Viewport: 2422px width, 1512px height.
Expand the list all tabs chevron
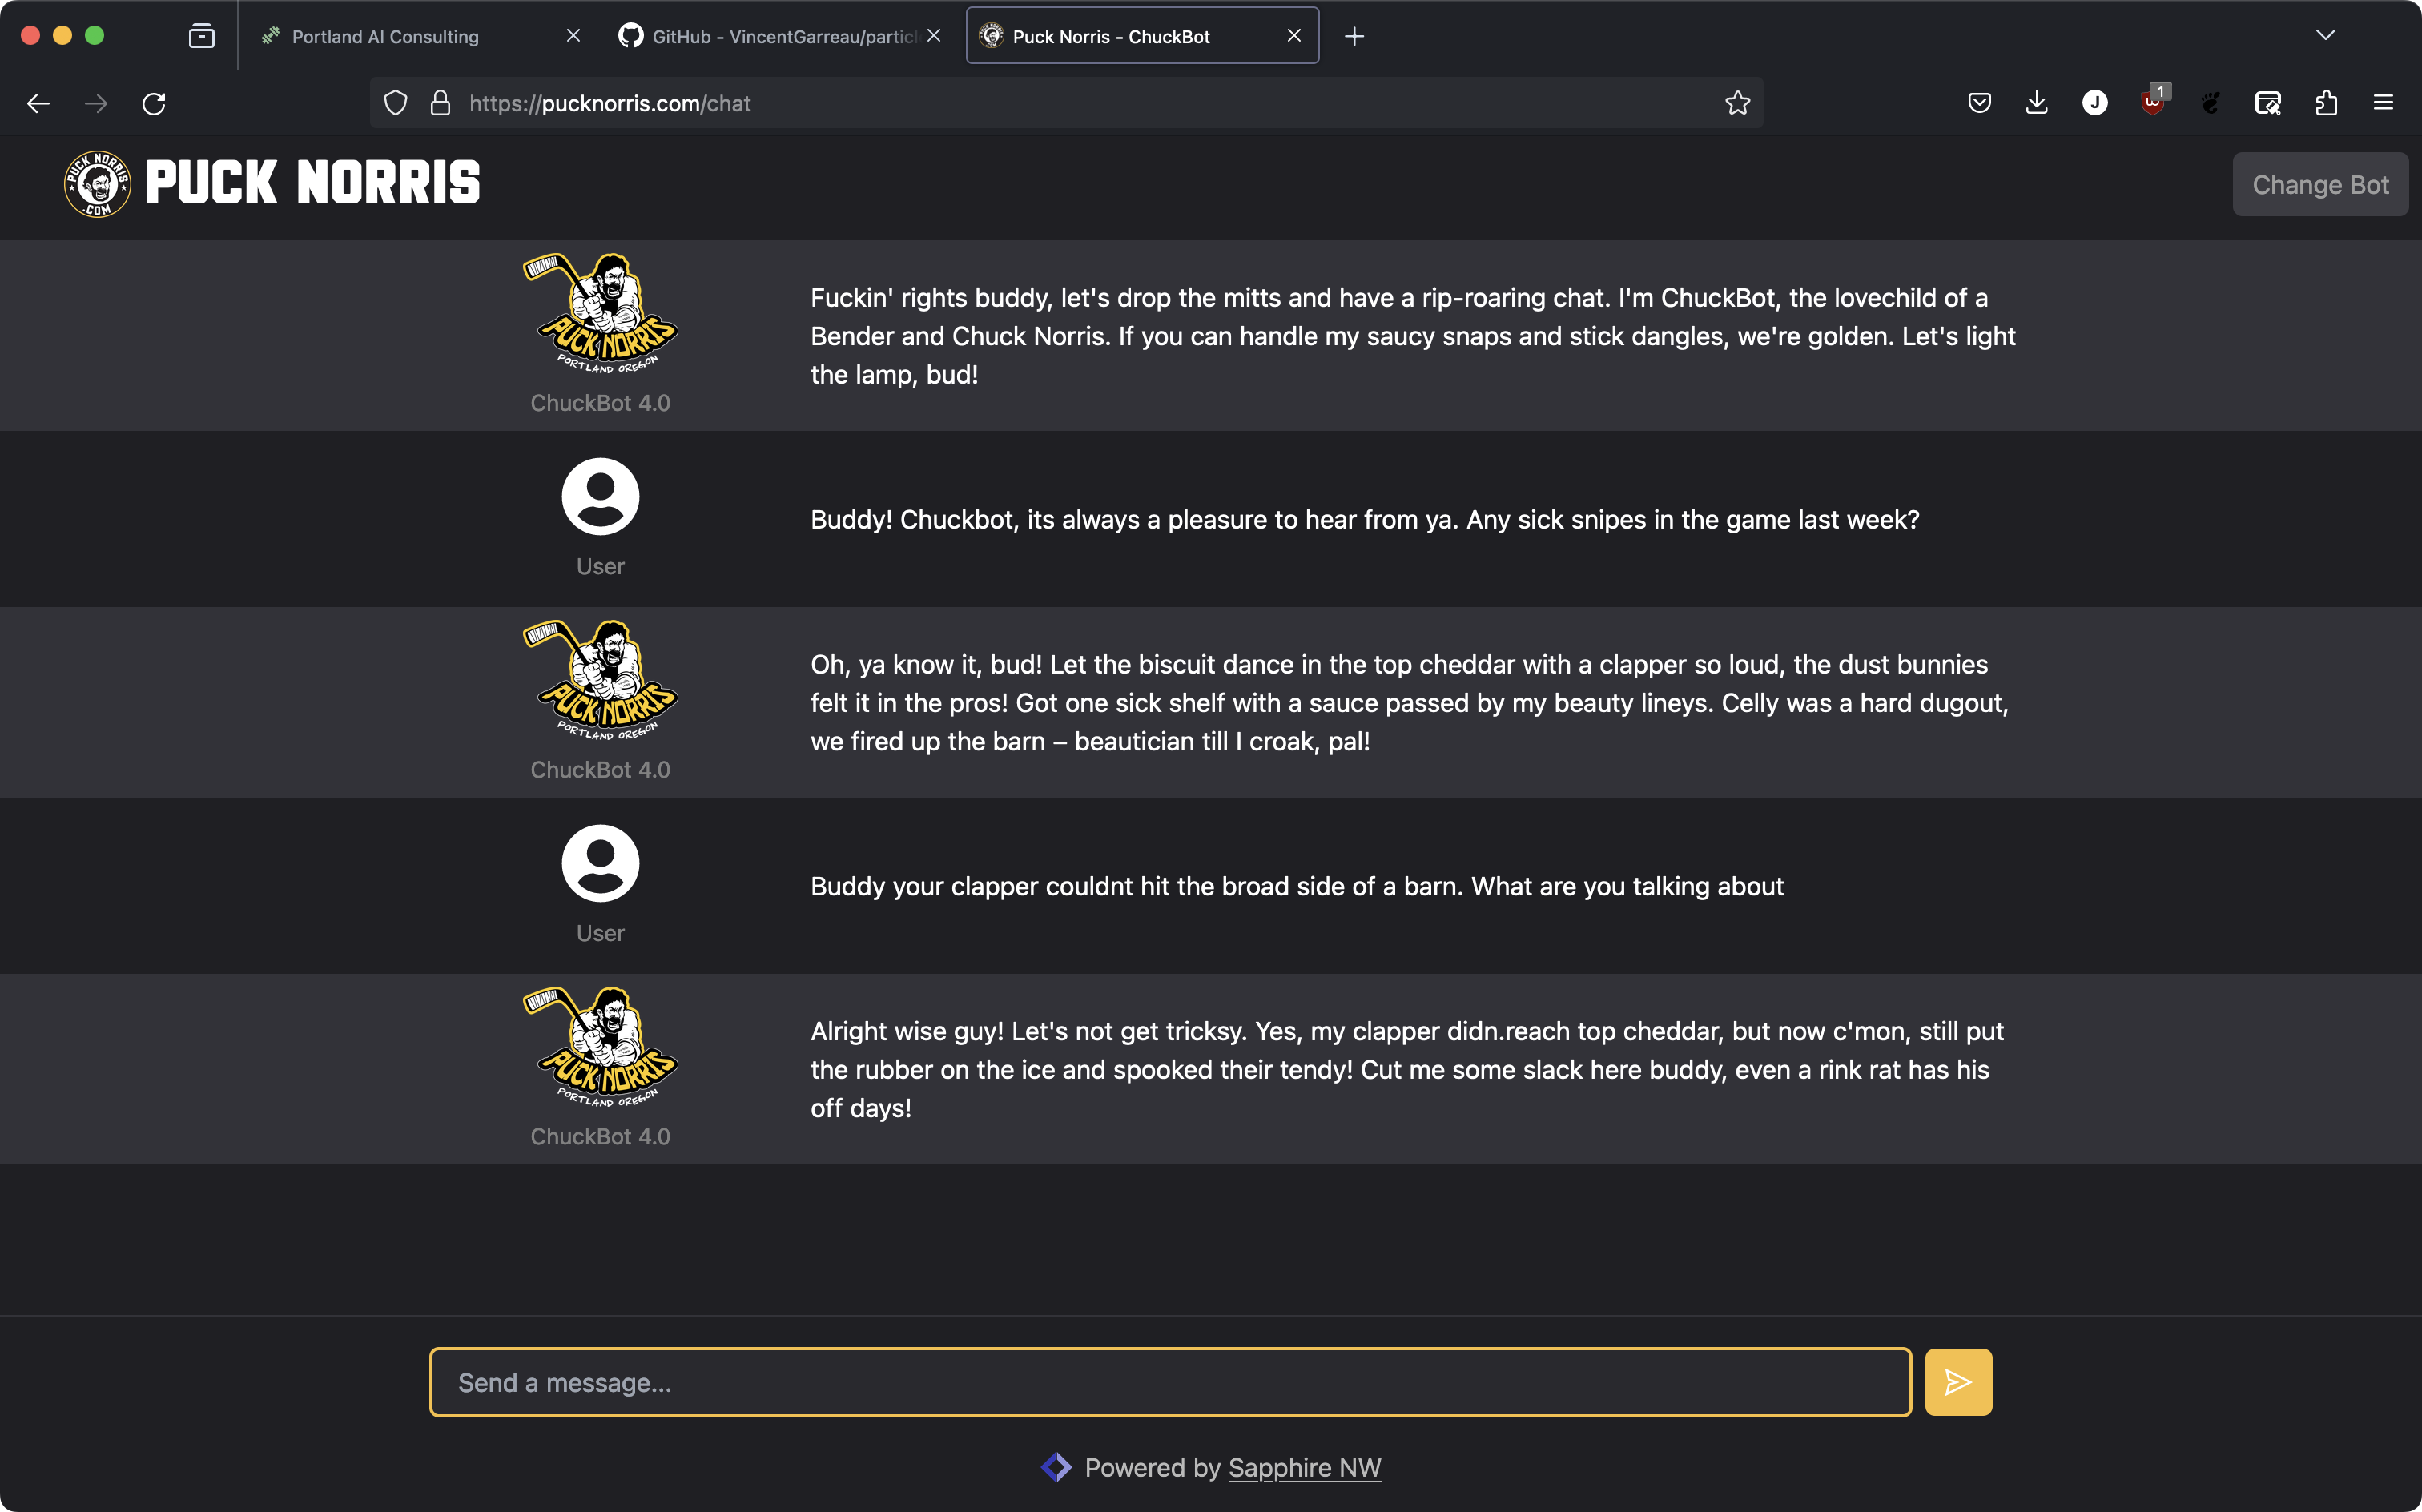click(2326, 35)
